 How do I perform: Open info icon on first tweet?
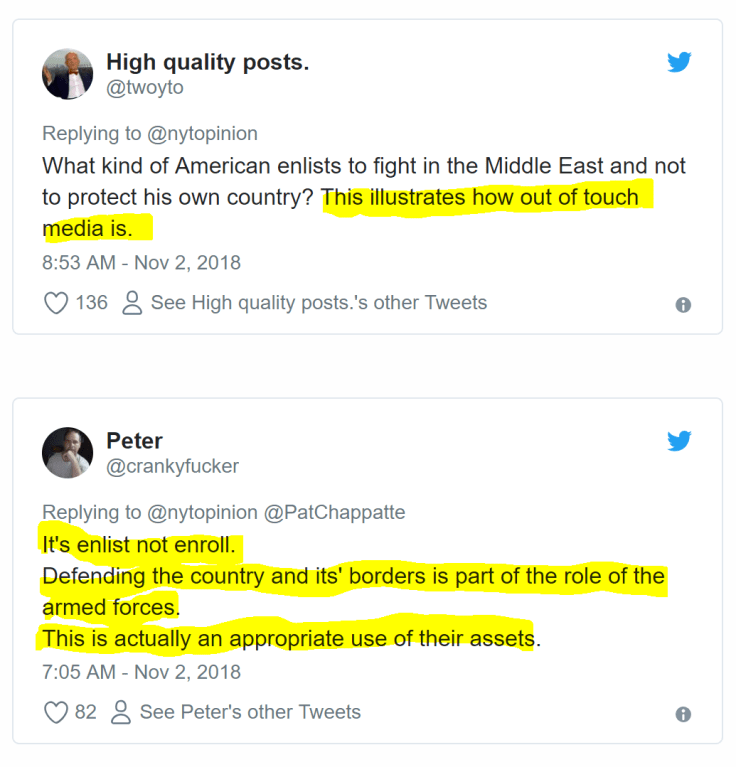pos(683,305)
